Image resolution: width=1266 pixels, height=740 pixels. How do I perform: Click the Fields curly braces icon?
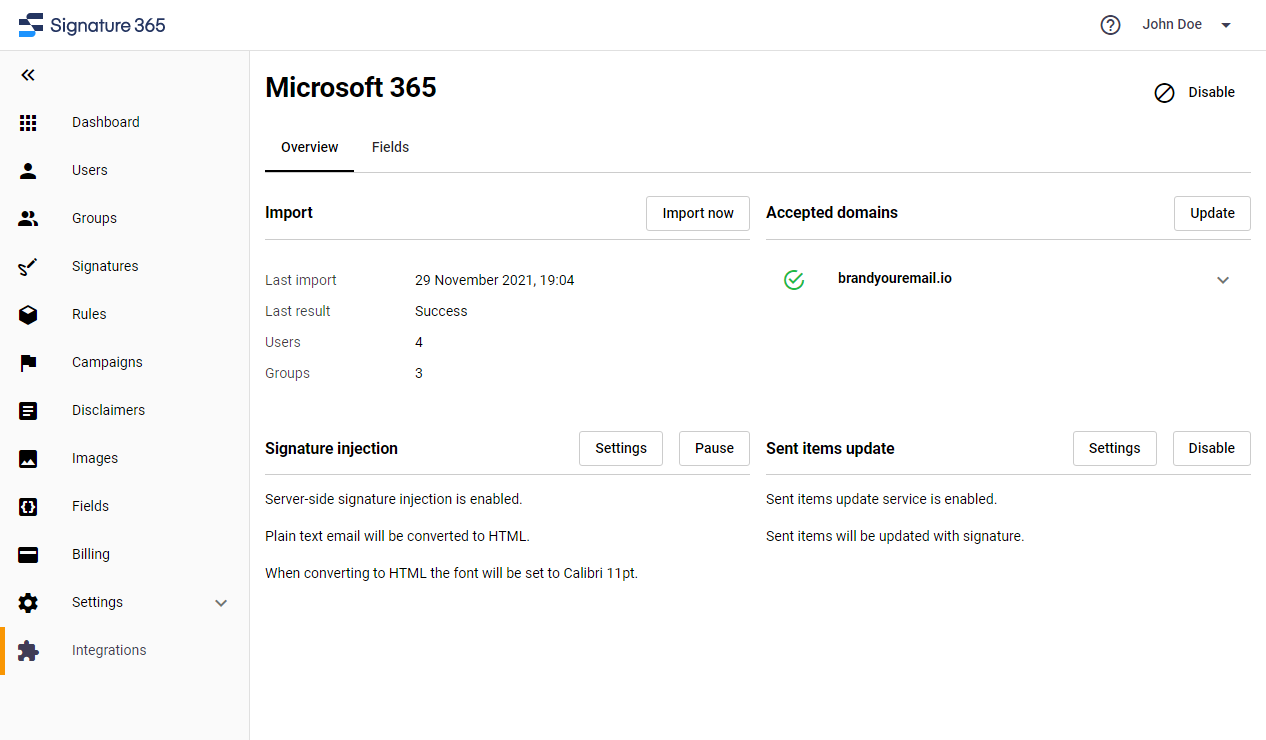[x=28, y=506]
